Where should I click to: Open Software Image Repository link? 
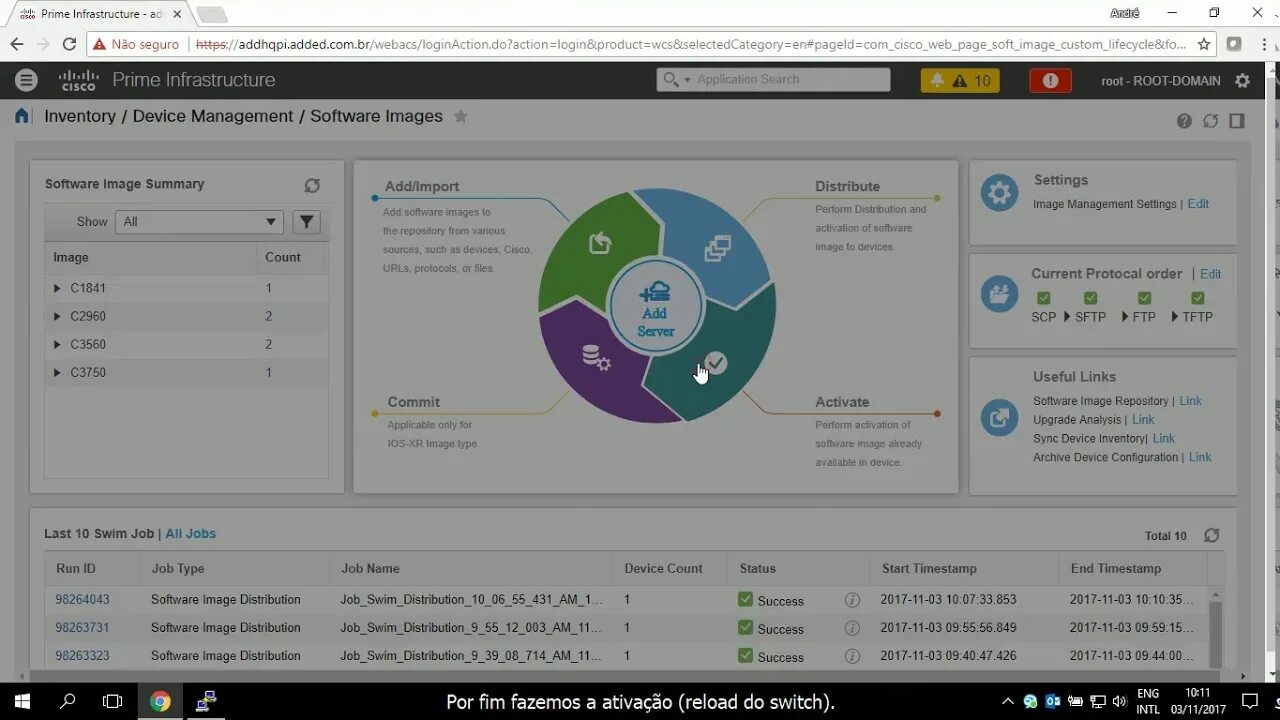tap(1190, 401)
